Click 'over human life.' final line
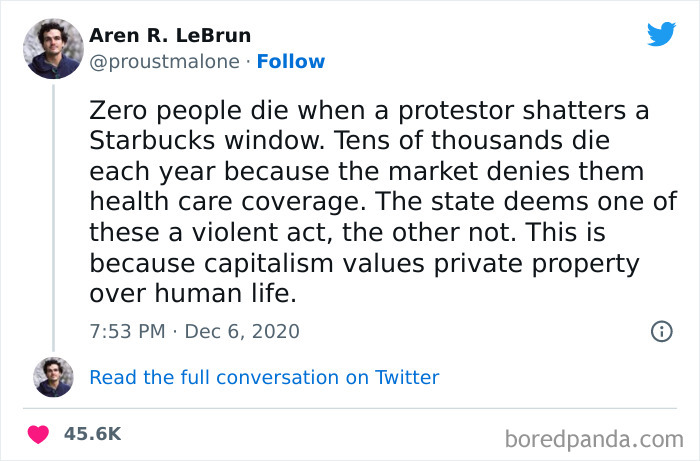700x461 pixels. click(191, 296)
